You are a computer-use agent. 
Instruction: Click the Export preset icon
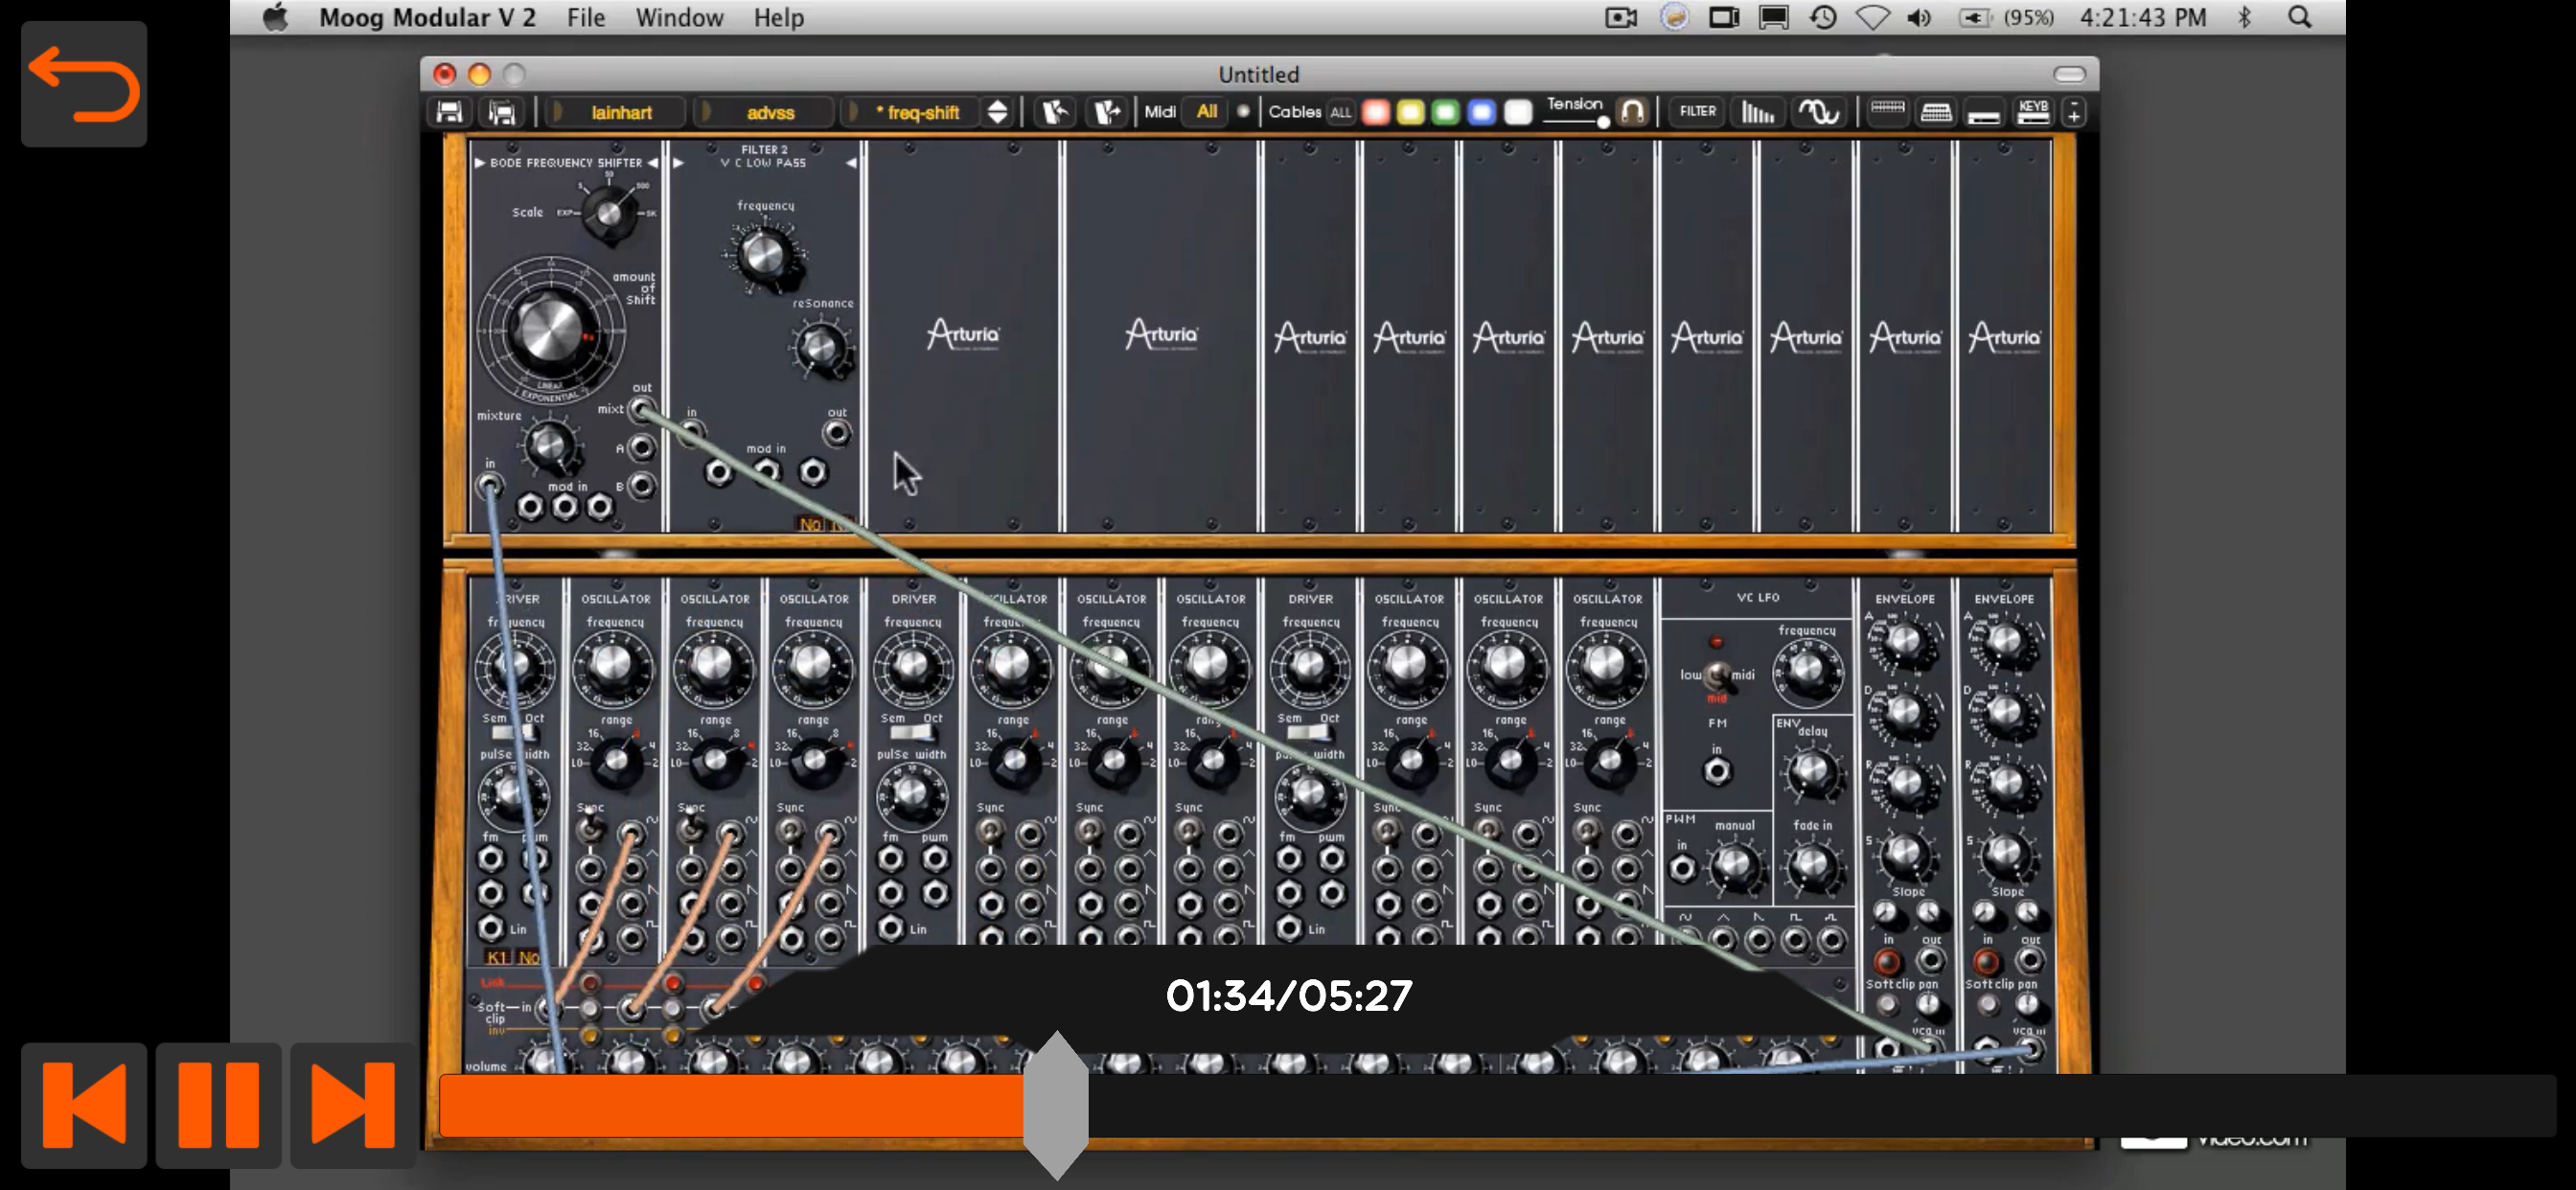click(x=1106, y=112)
